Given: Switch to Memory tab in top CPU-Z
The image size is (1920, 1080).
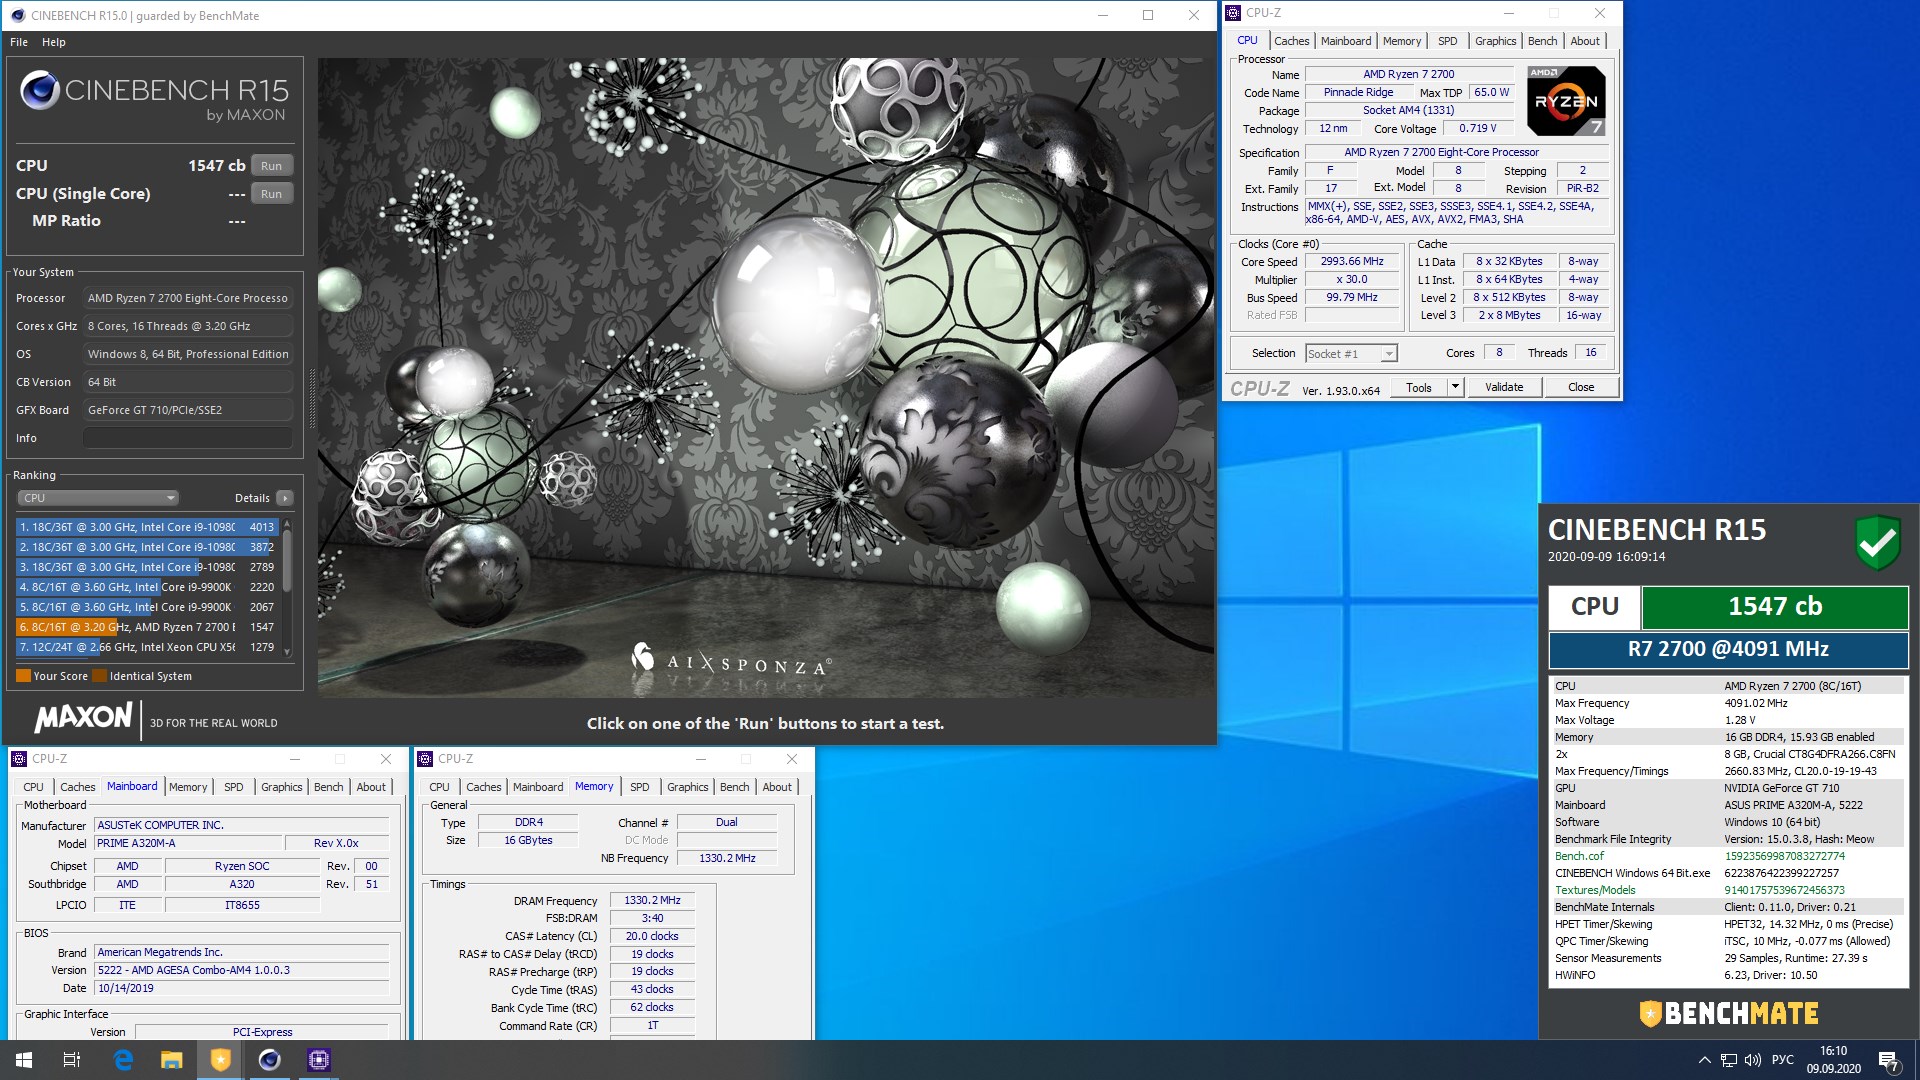Looking at the screenshot, I should [1402, 41].
